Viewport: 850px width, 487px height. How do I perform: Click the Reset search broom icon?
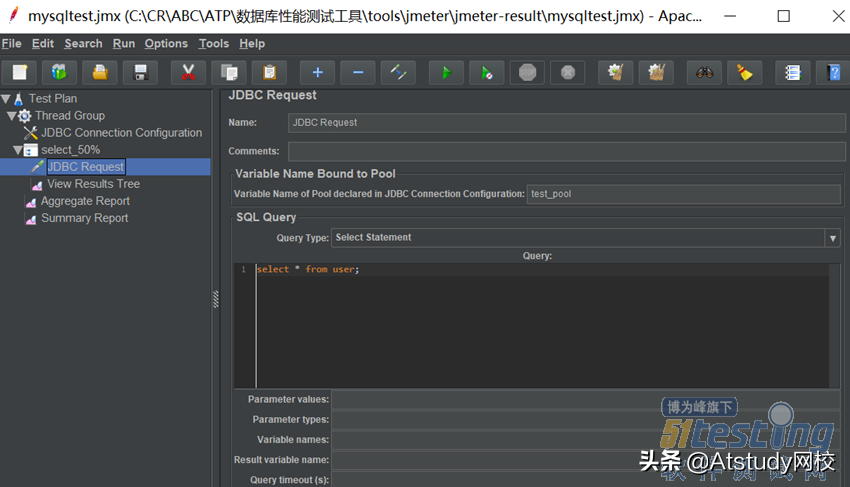744,72
